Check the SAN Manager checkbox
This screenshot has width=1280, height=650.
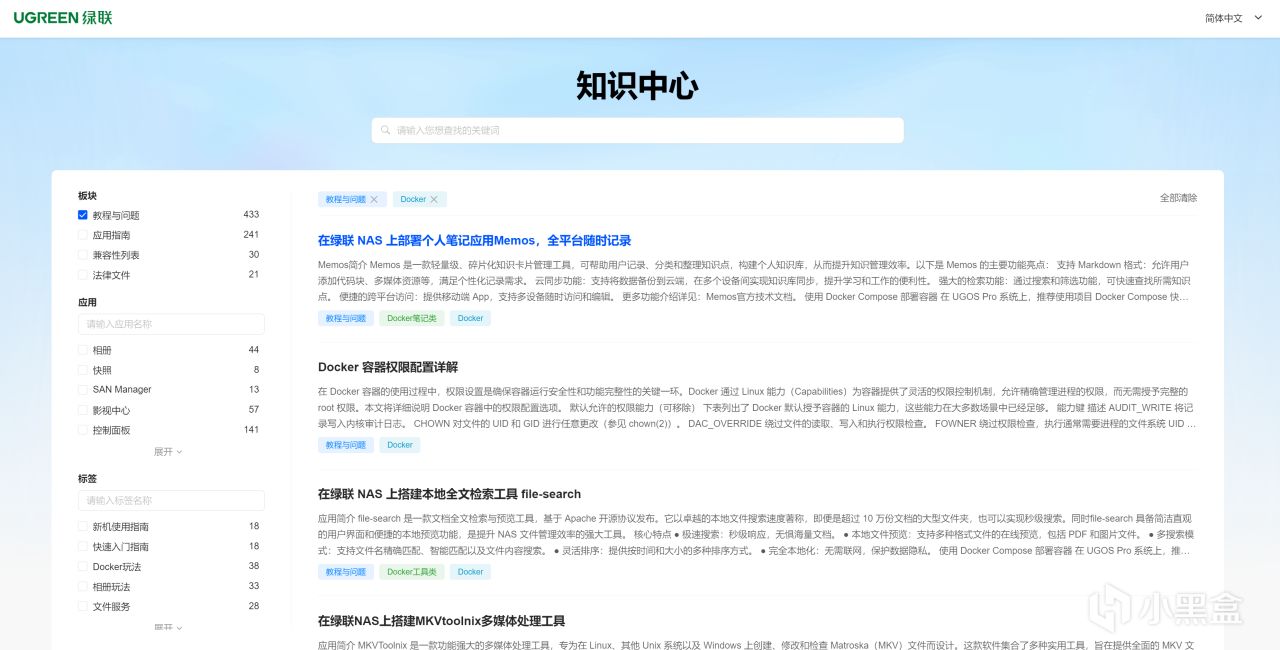point(83,390)
